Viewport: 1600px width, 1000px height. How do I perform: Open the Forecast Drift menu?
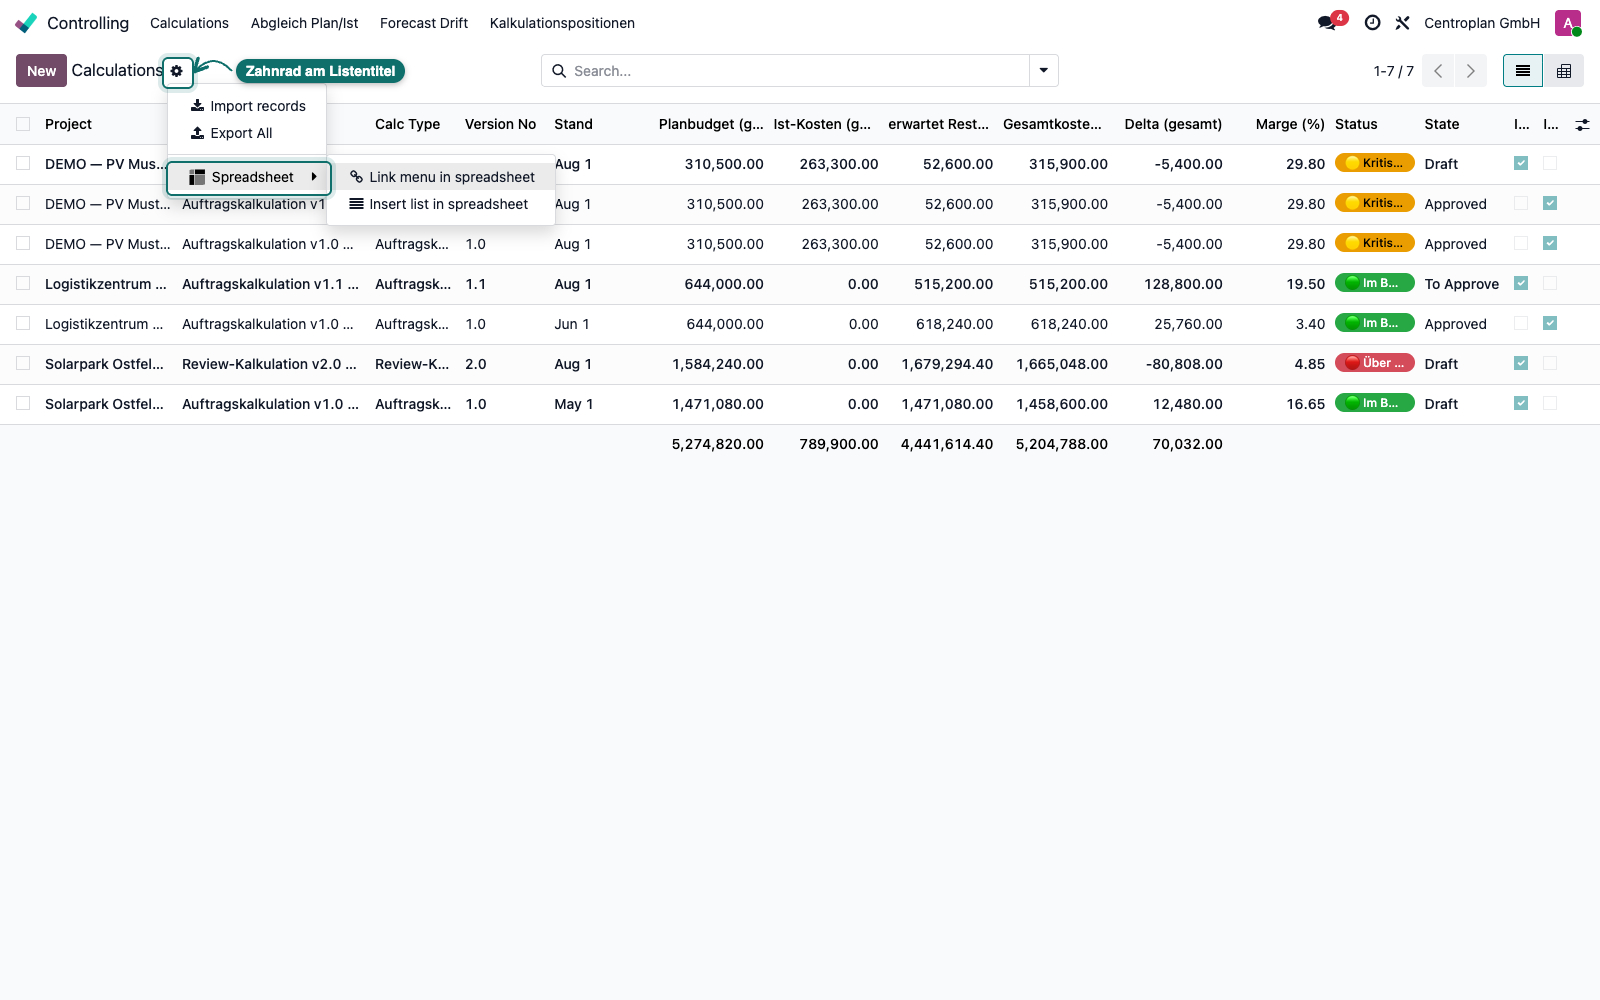424,23
